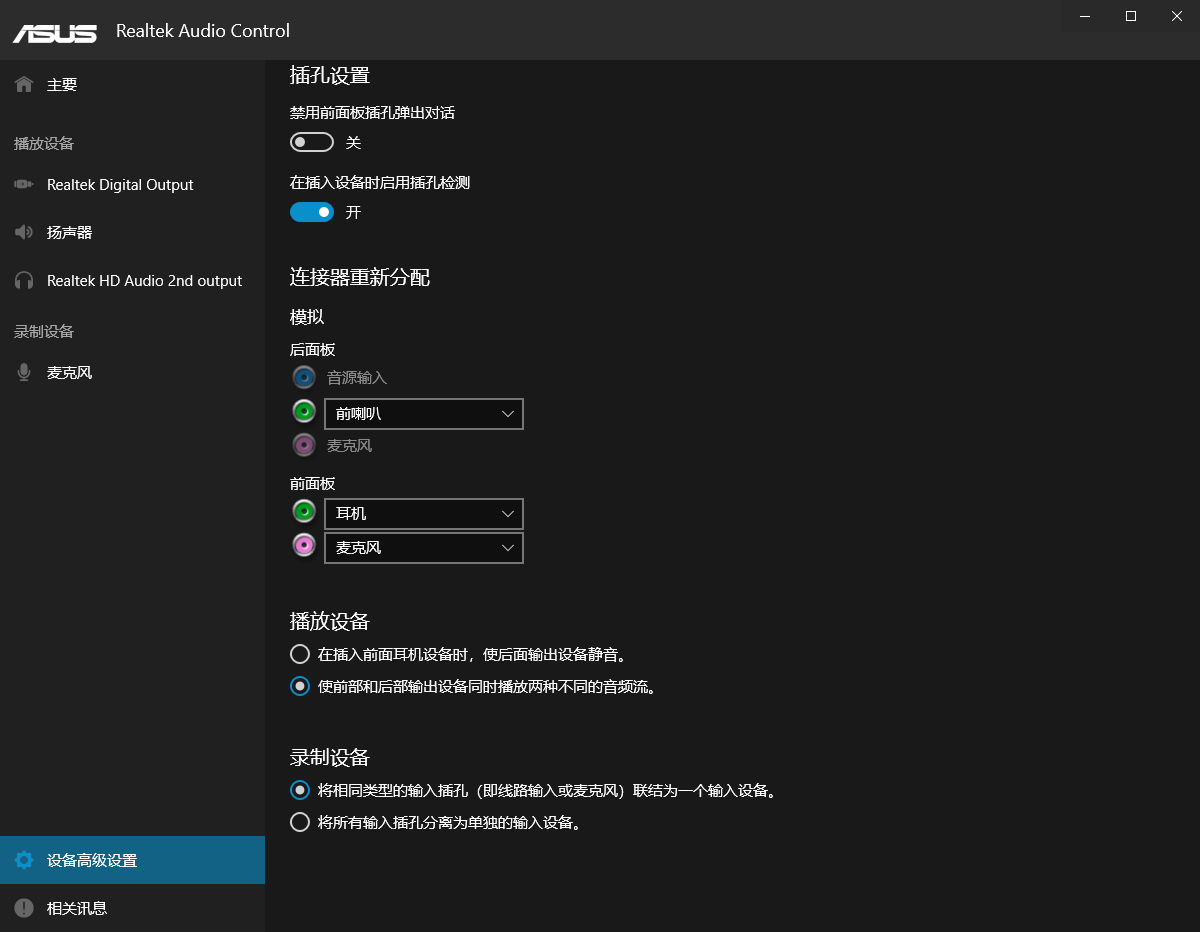Click the 设备高级设置 gear icon
1200x932 pixels.
(x=22, y=859)
